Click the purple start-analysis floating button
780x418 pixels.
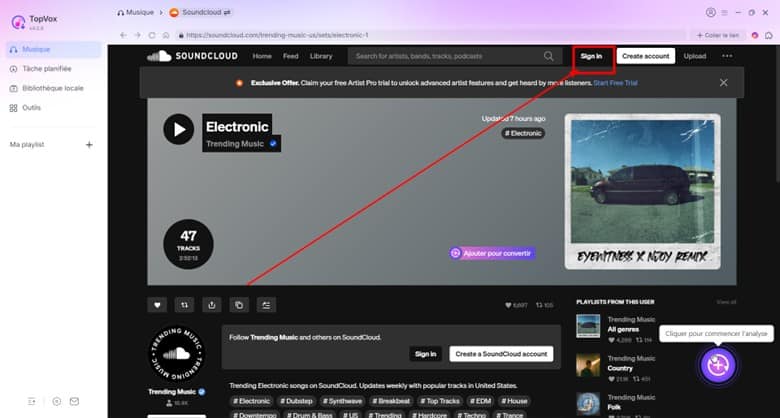click(x=718, y=365)
